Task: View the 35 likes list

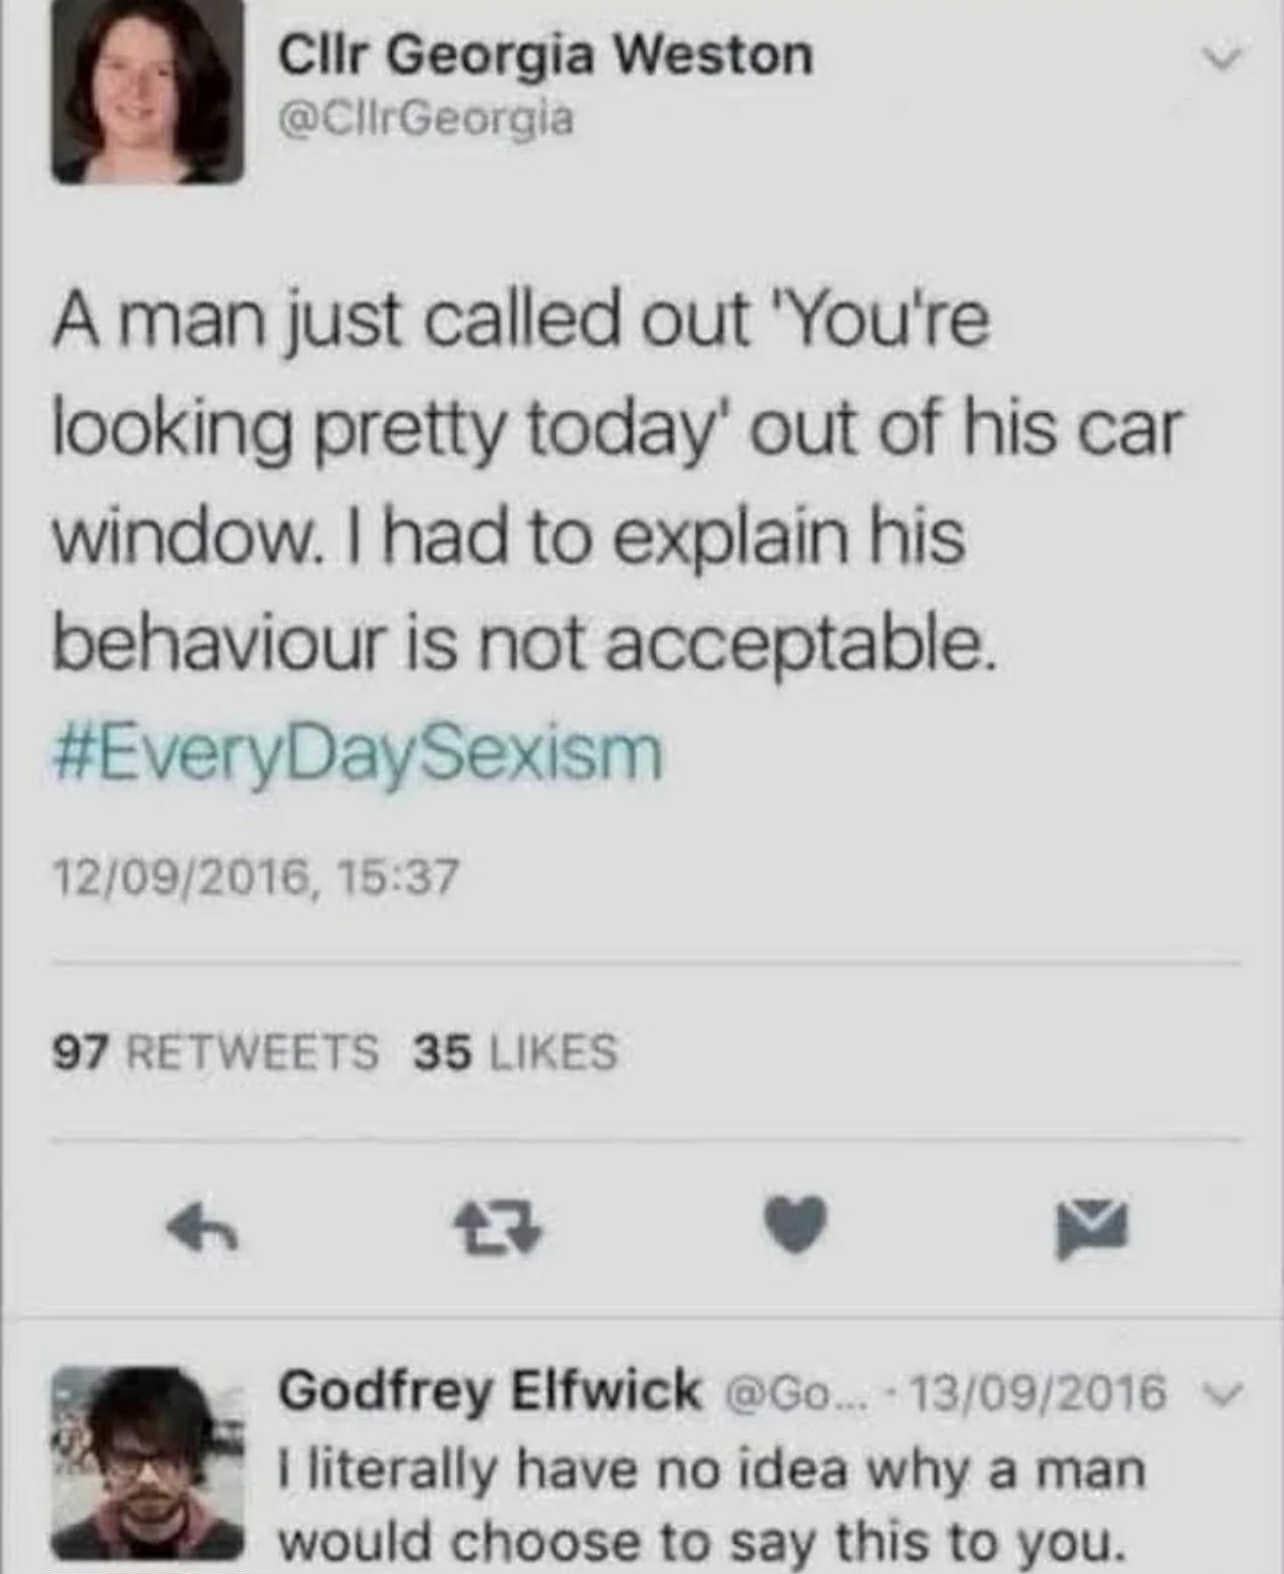Action: point(516,1052)
